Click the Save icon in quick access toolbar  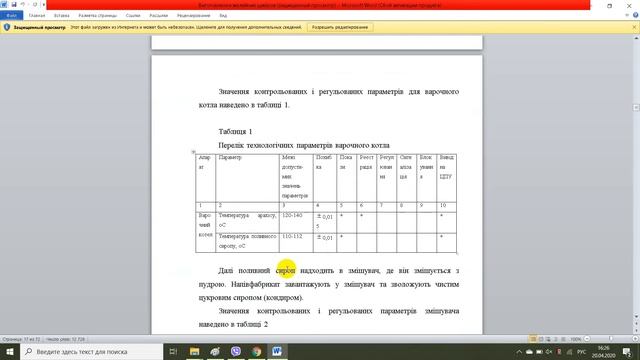[14, 4]
